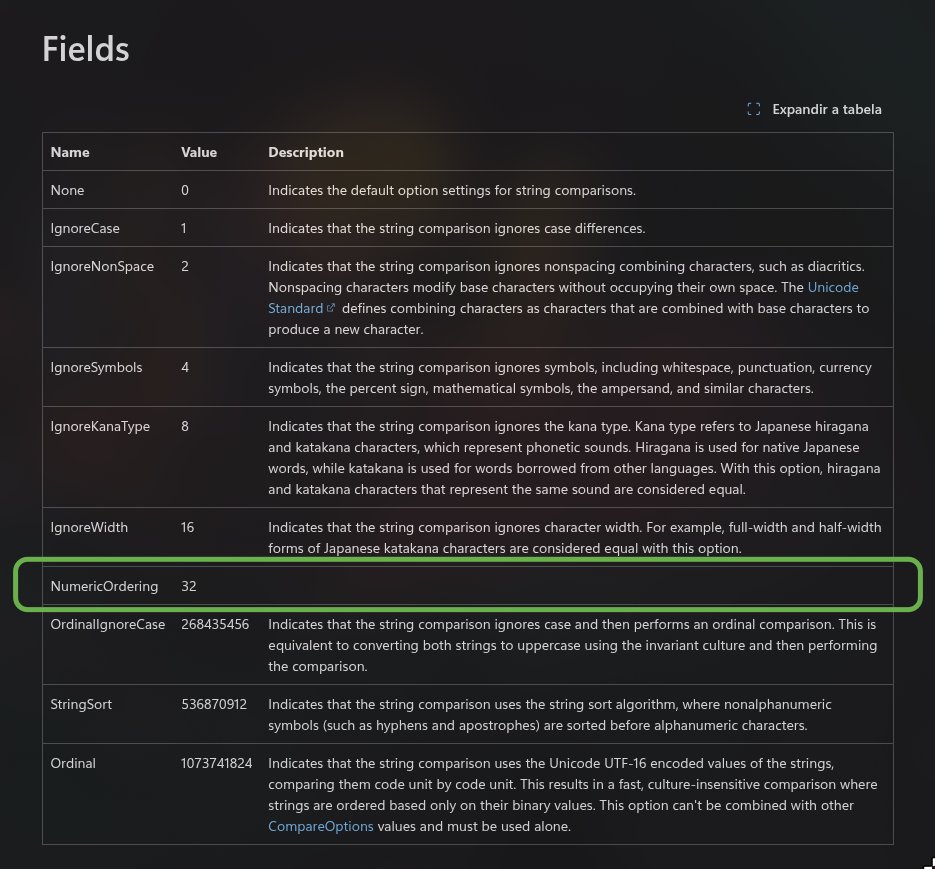Select the OrdinalIgnoreCase field name
This screenshot has height=869, width=935.
coord(108,624)
